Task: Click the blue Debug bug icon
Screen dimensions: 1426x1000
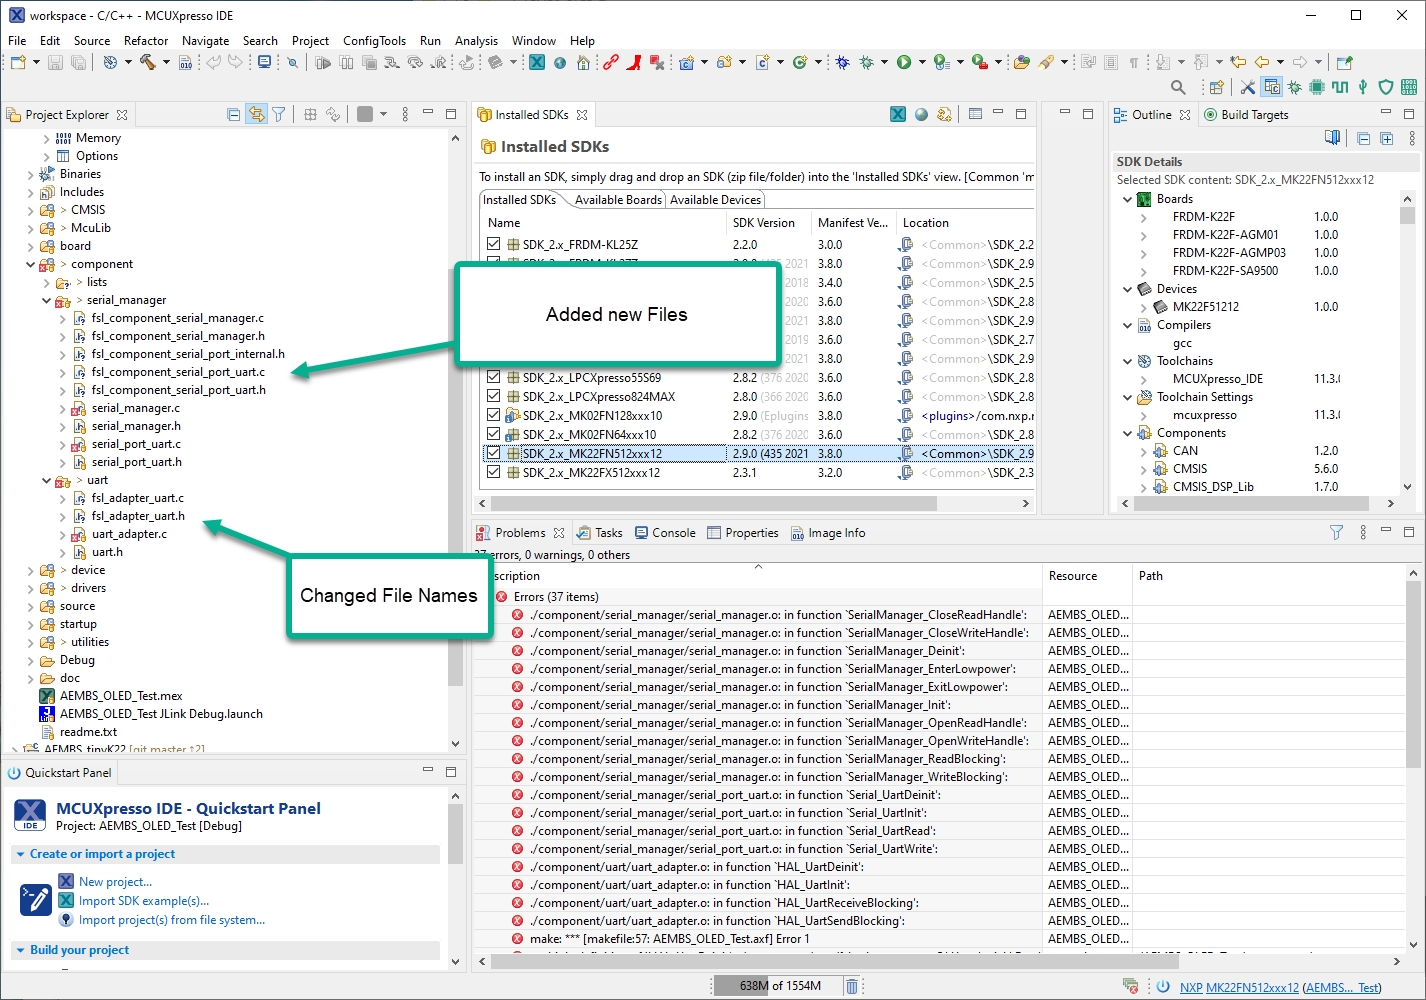Action: point(843,62)
